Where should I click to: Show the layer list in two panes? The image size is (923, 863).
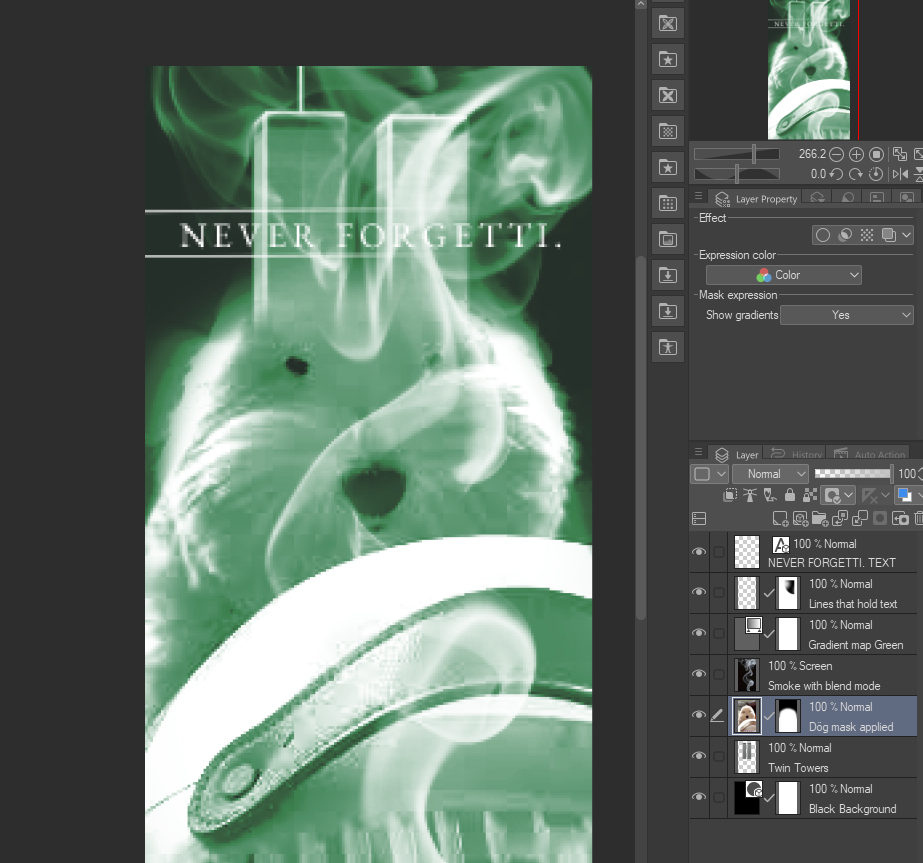(x=699, y=519)
